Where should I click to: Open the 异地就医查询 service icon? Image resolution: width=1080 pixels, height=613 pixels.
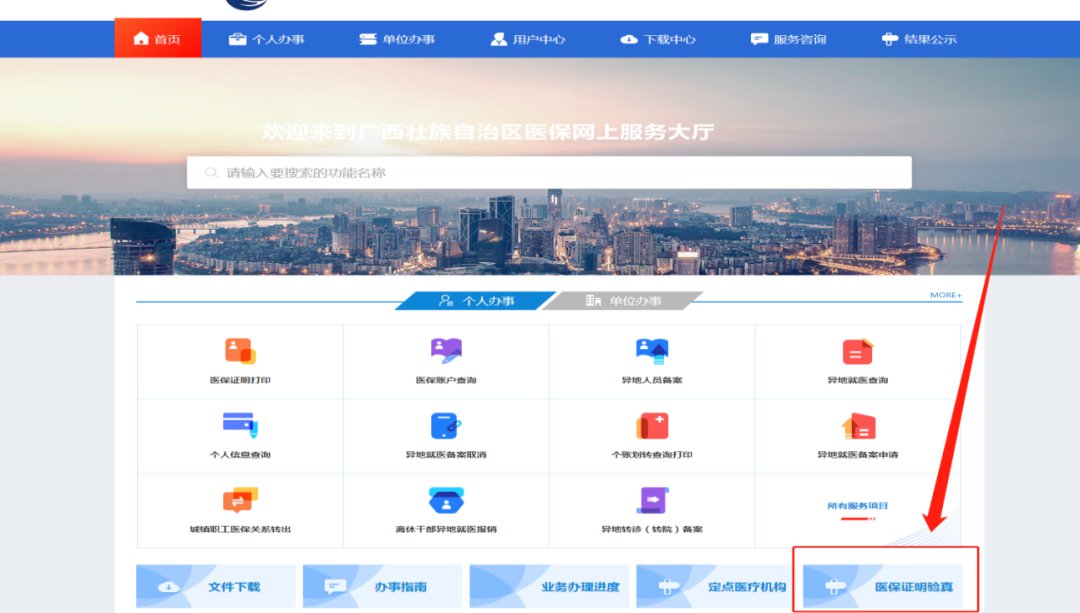tap(858, 351)
